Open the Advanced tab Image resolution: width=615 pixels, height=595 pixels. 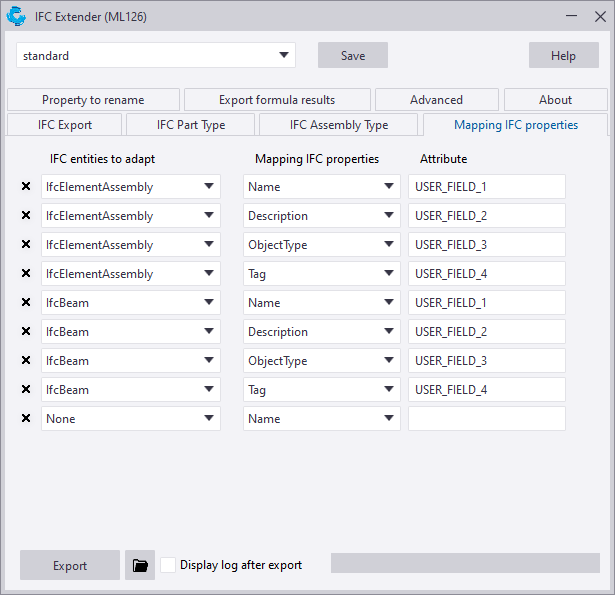pos(437,100)
